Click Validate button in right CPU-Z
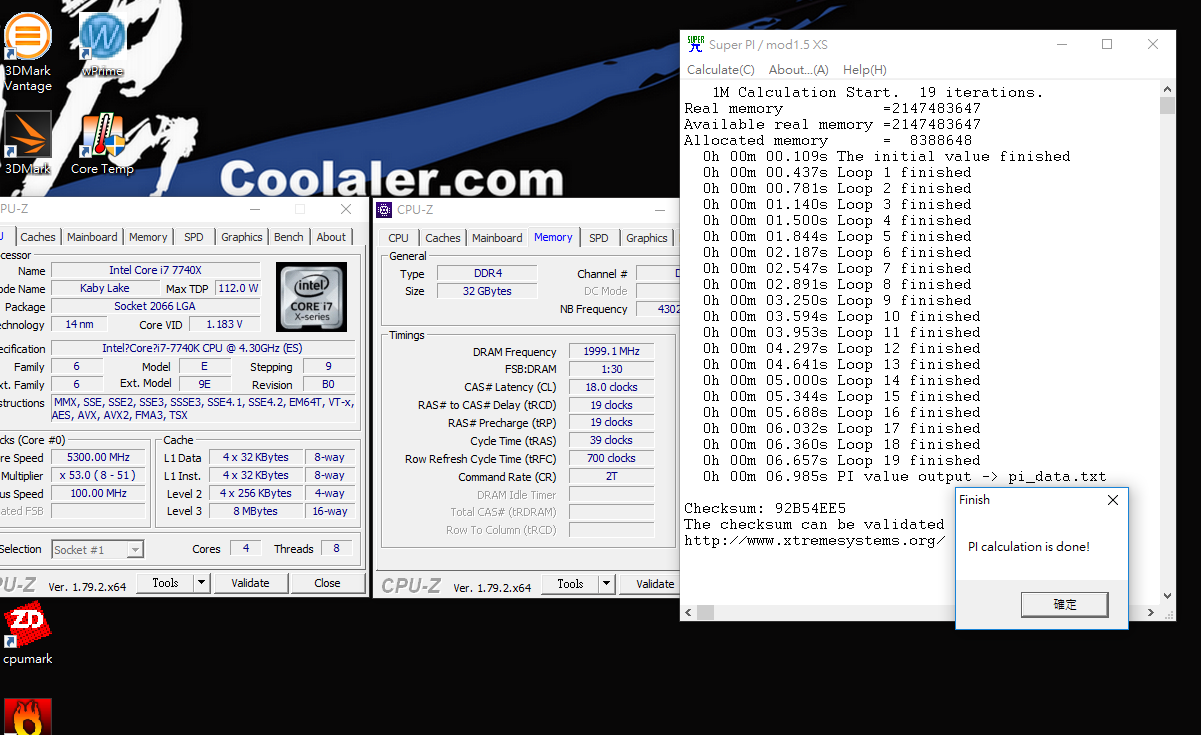1201x735 pixels. (648, 584)
